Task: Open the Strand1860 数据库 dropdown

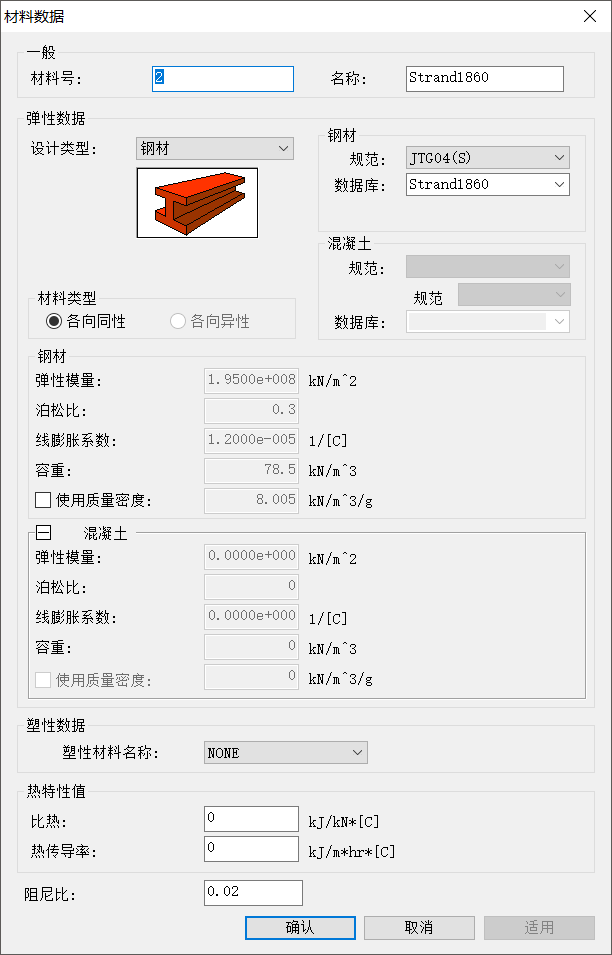Action: coord(487,184)
